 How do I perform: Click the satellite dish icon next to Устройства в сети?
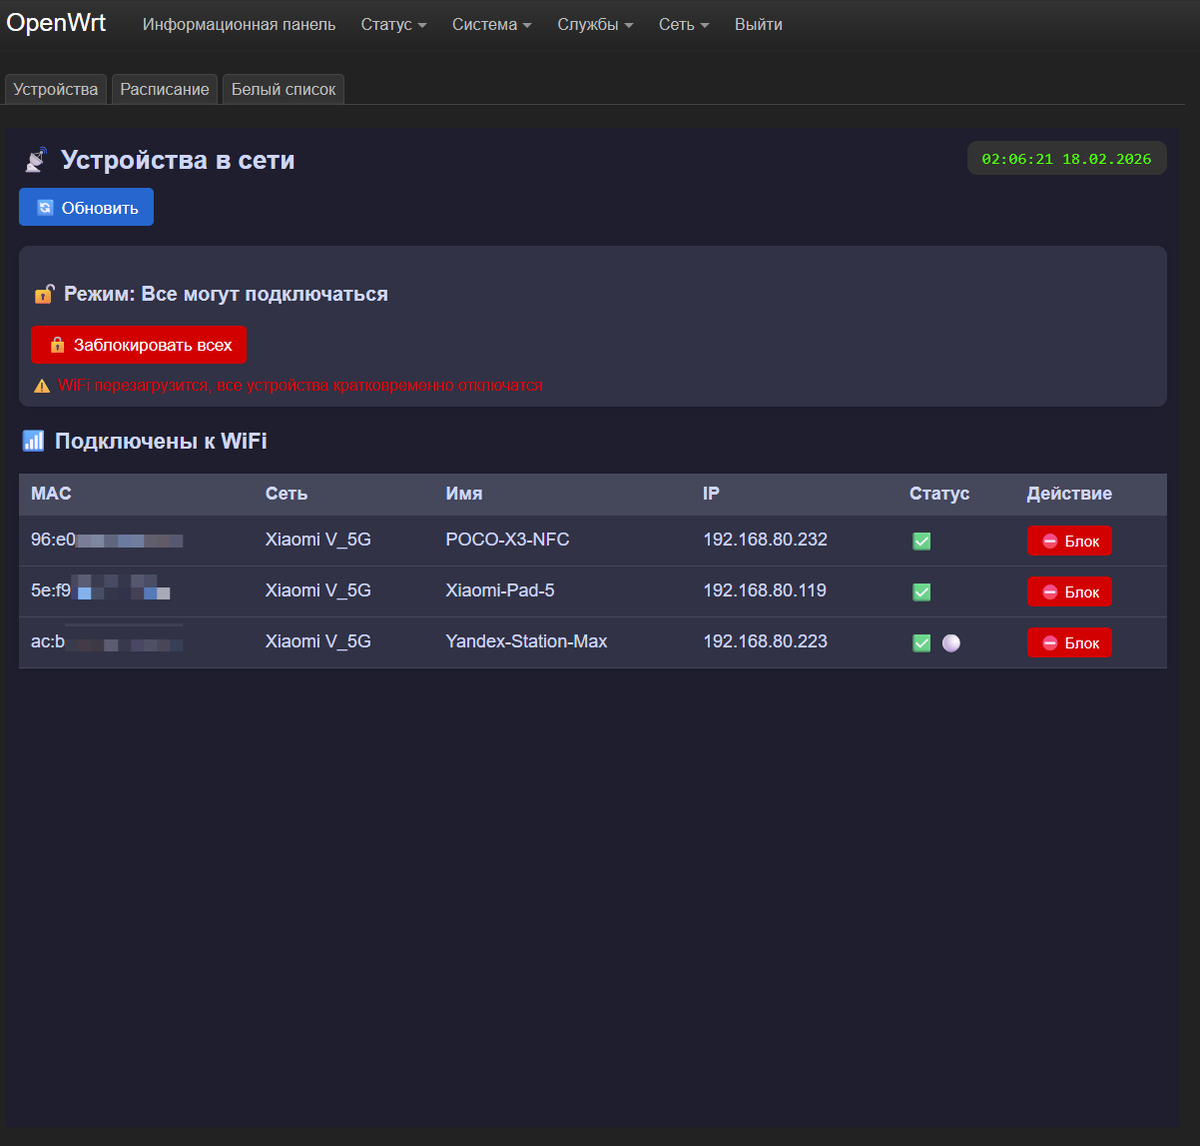pos(36,160)
